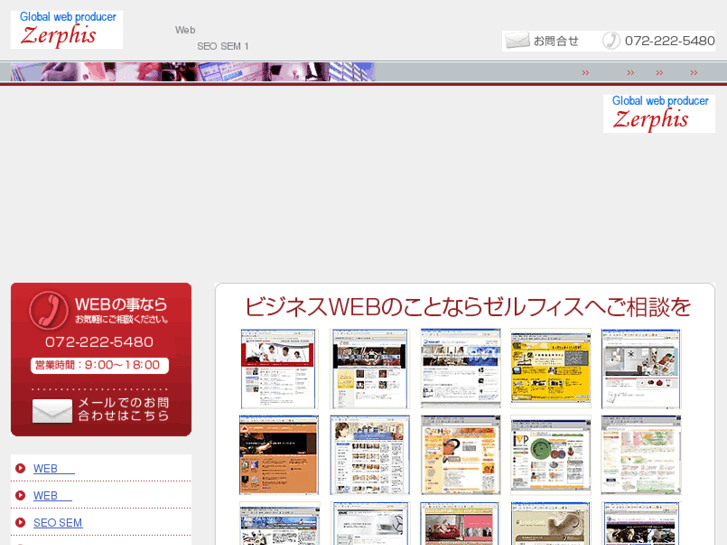This screenshot has width=727, height=545.
Task: Click the phone icon beside the header phone number
Action: pyautogui.click(x=611, y=41)
